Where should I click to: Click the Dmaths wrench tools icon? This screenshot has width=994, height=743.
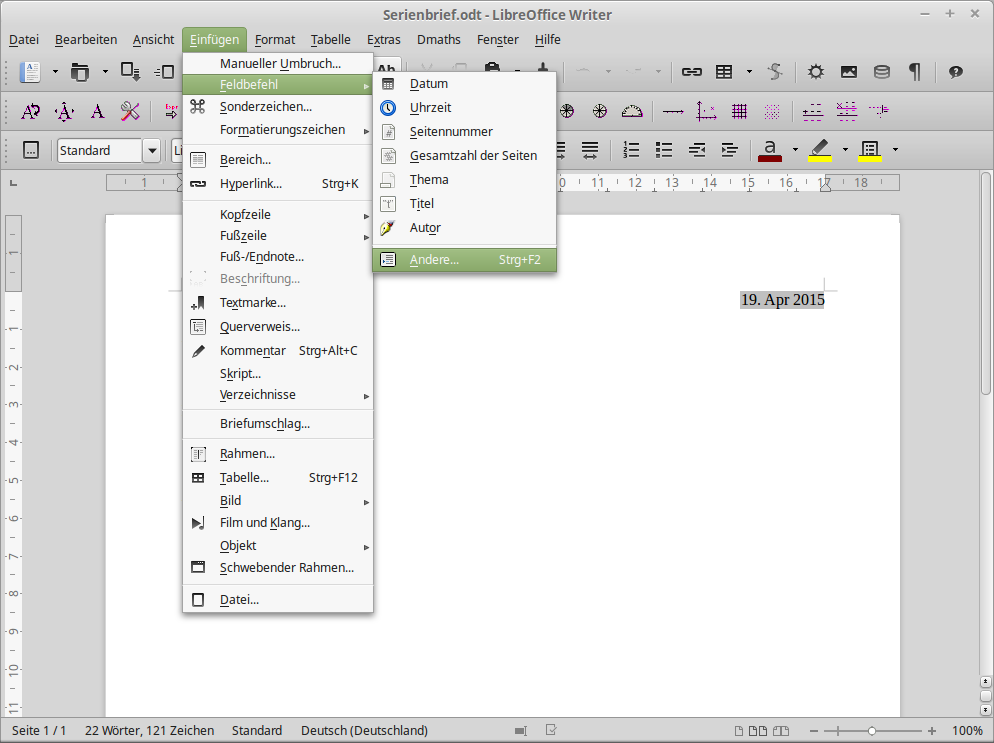[130, 111]
